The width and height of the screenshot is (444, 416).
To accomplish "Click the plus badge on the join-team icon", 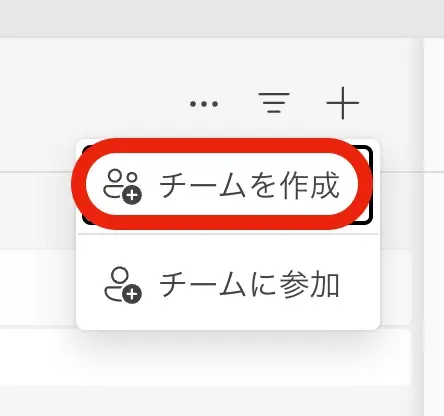I will pyautogui.click(x=132, y=294).
